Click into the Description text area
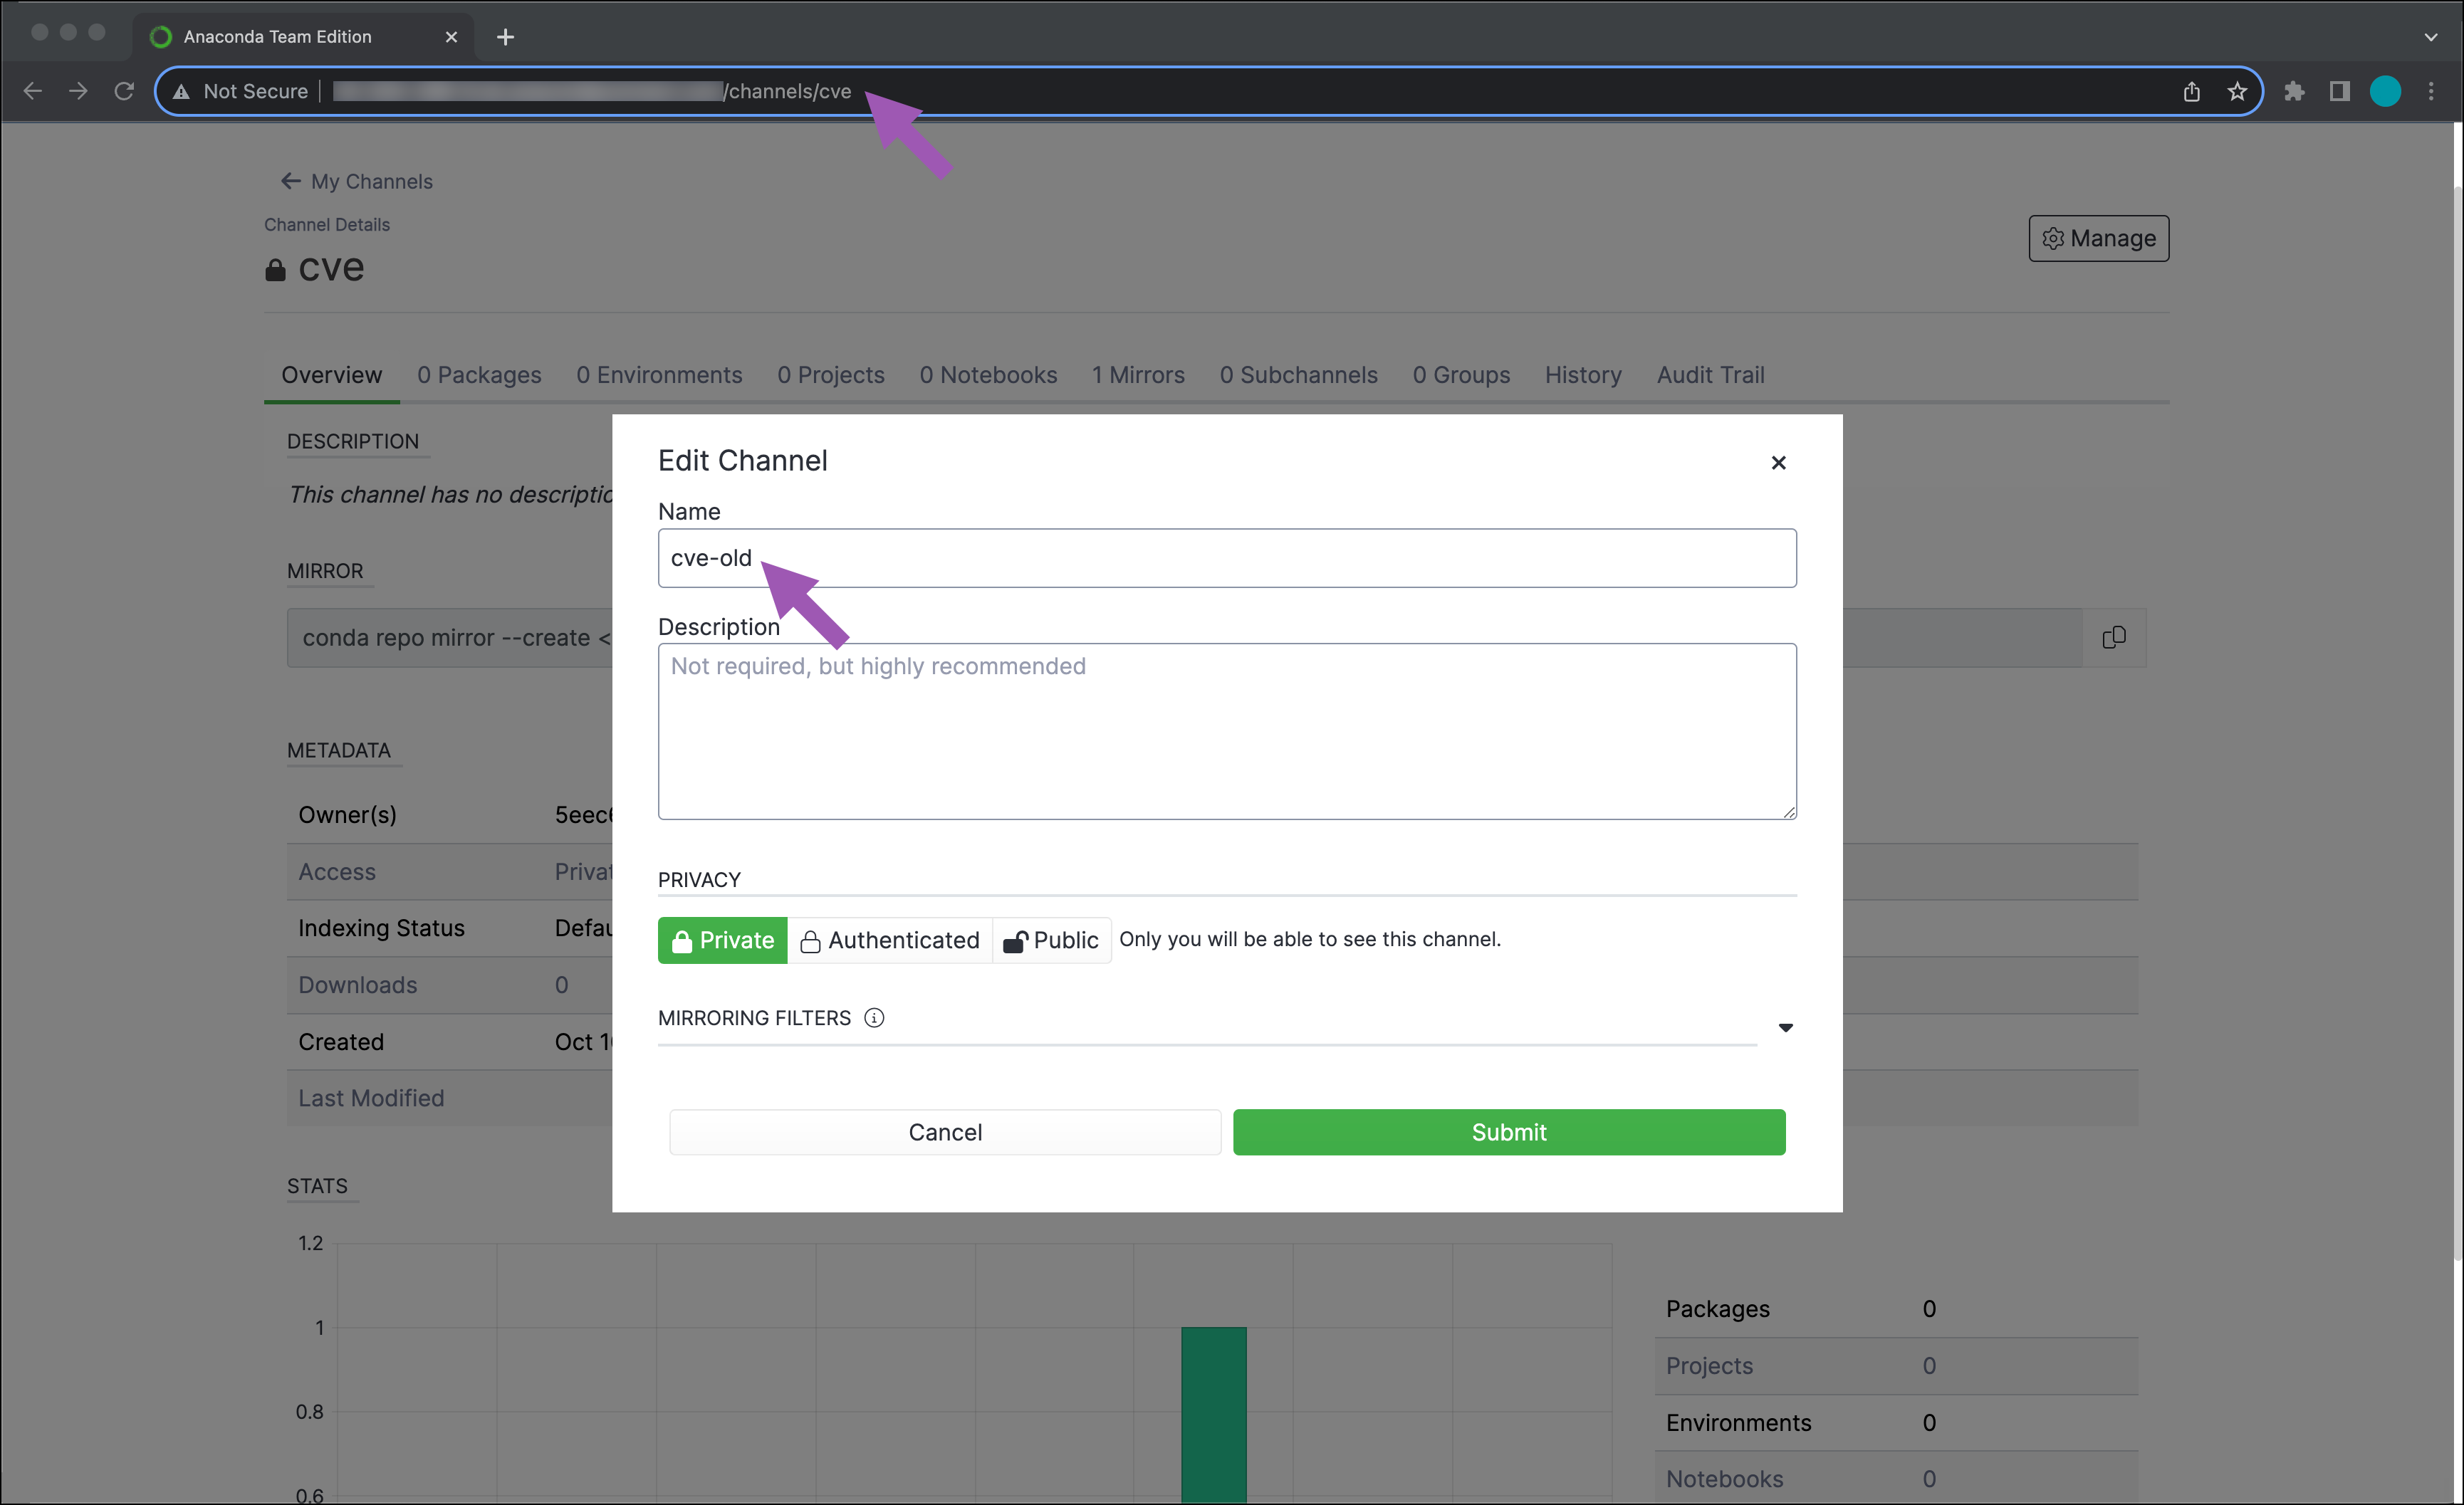This screenshot has width=2464, height=1505. coord(1226,730)
